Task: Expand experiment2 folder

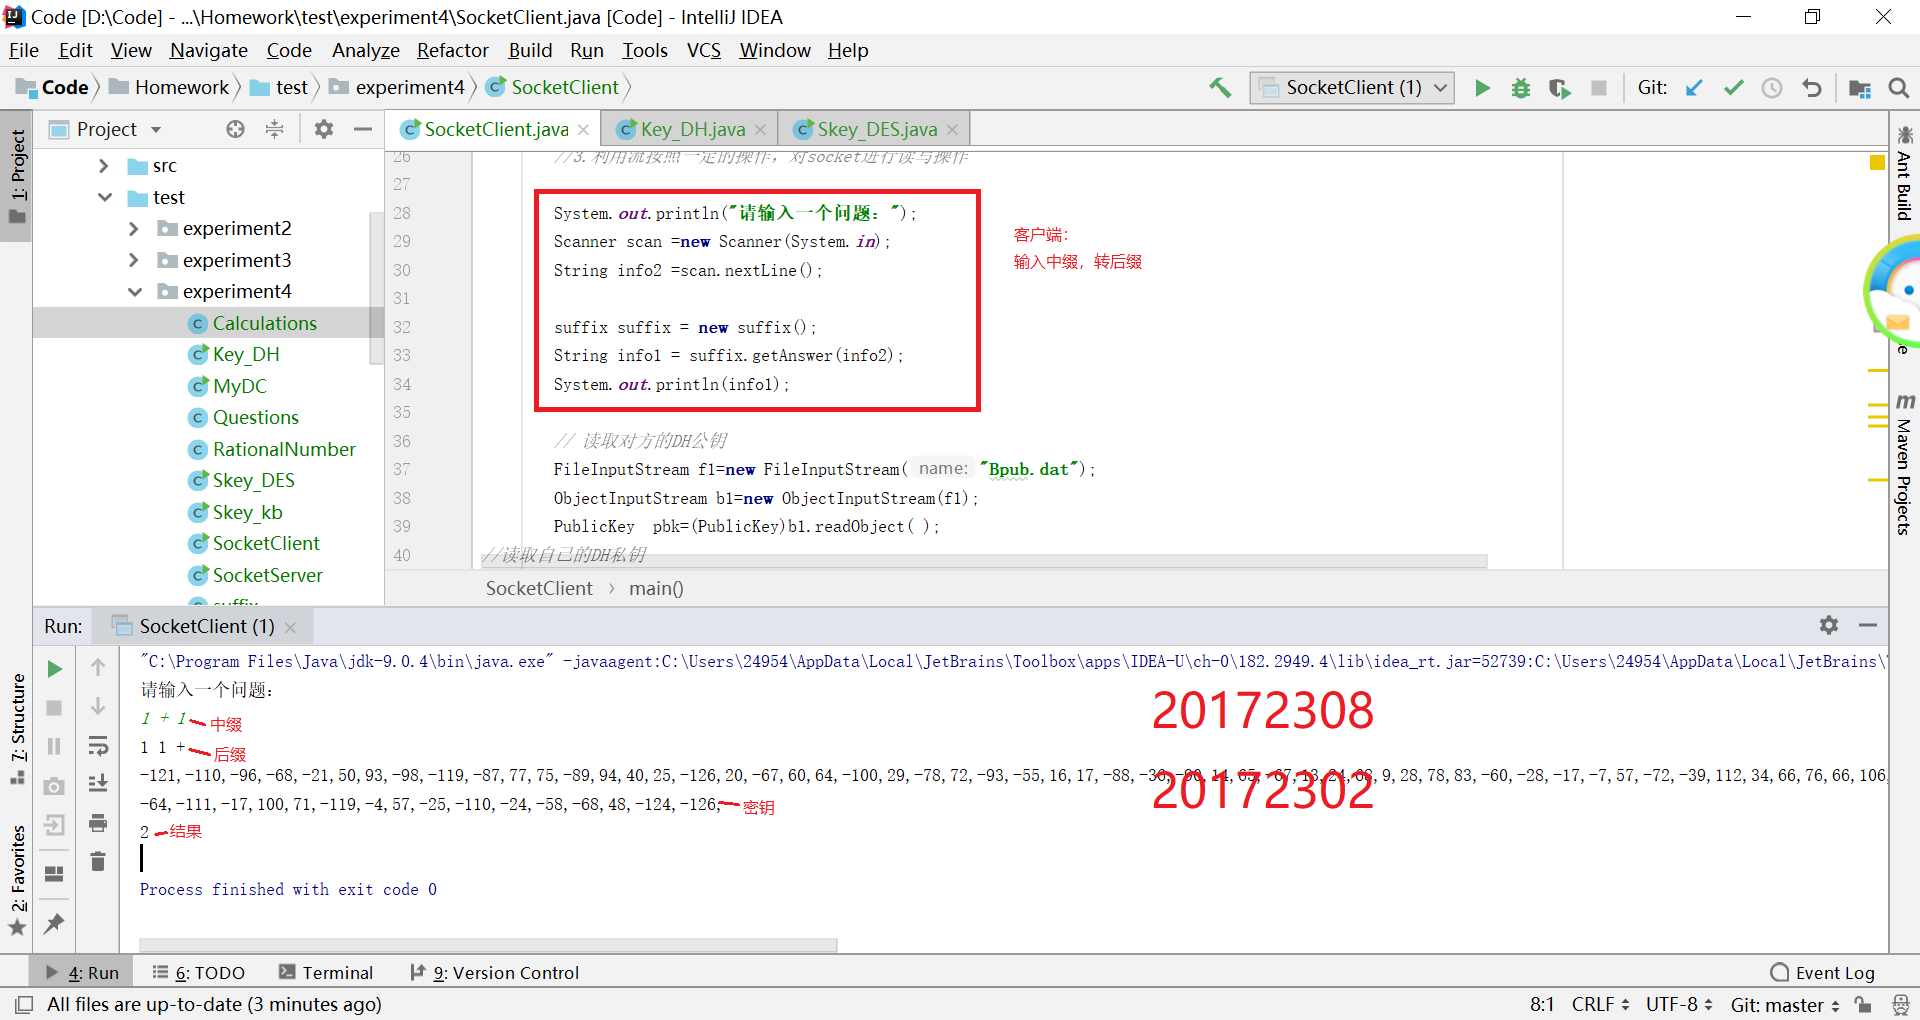Action: pos(134,229)
